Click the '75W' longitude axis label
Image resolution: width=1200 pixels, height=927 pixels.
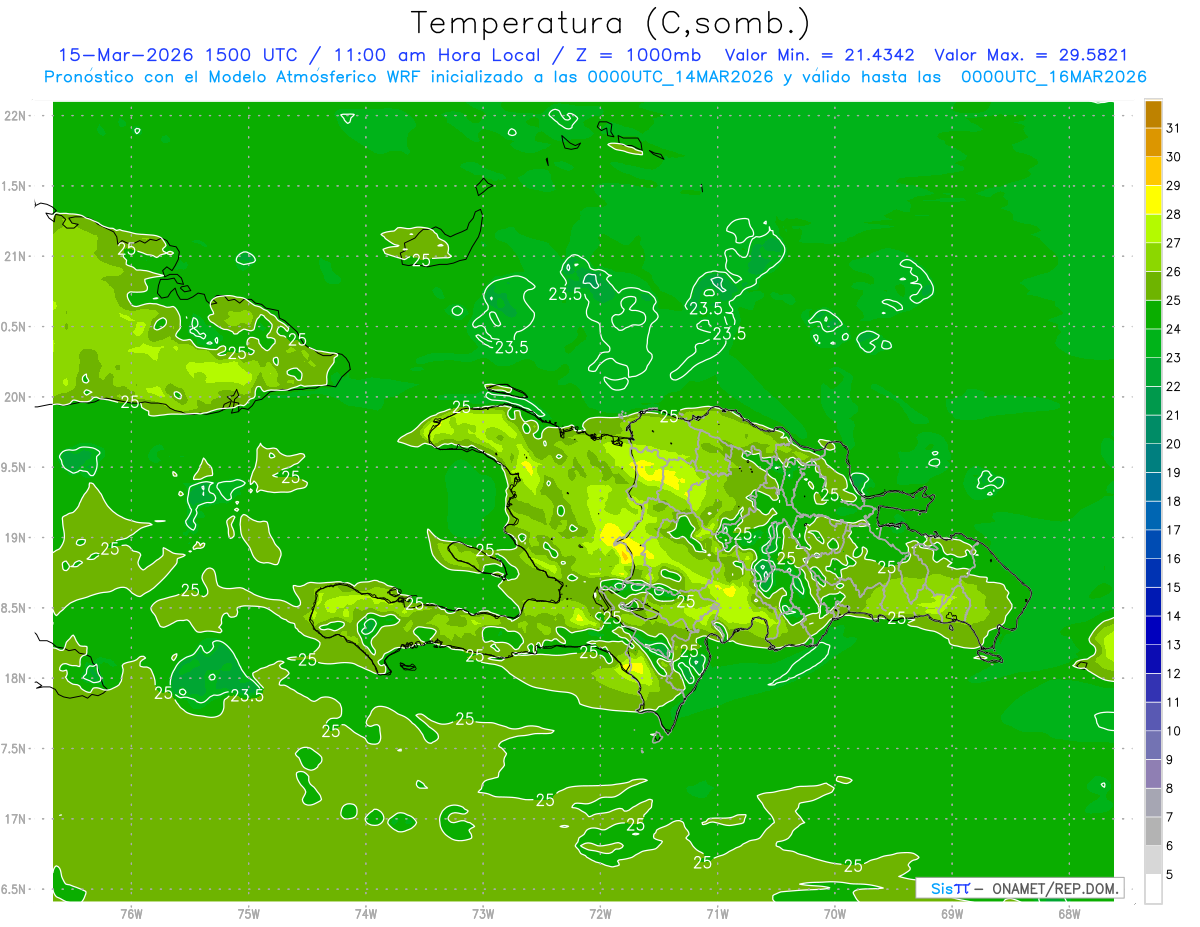click(248, 914)
